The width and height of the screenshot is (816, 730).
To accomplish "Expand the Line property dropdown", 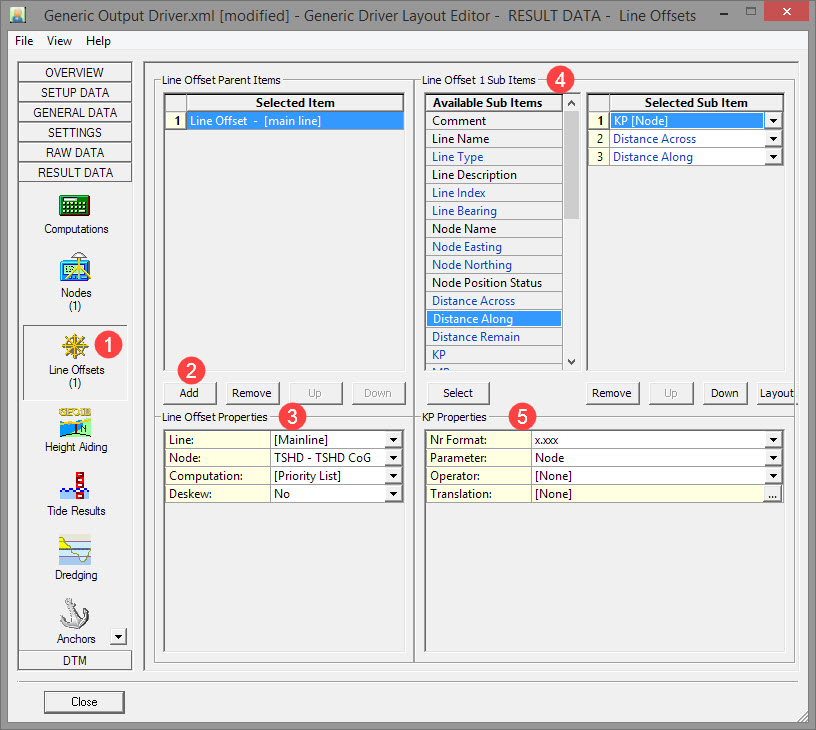I will (393, 440).
